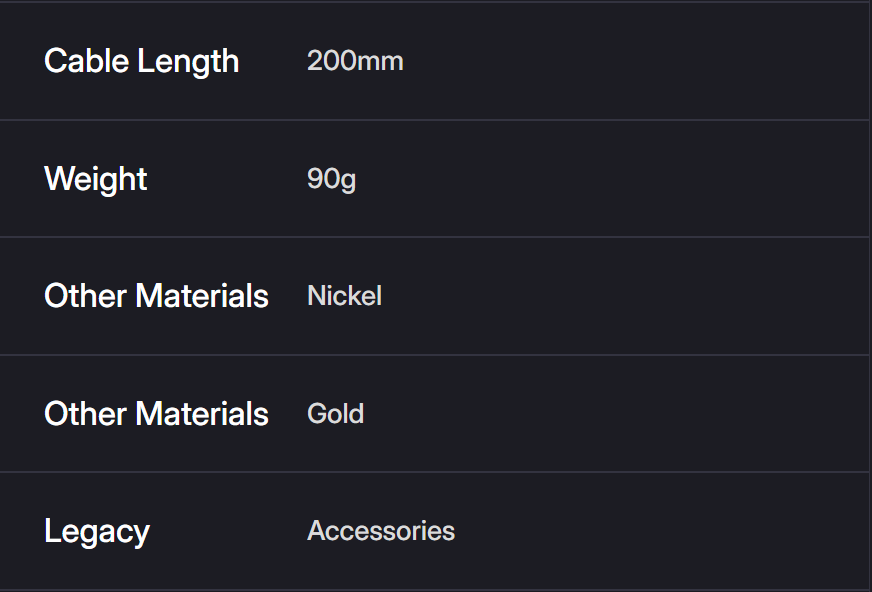The width and height of the screenshot is (872, 592).
Task: Click empty space in the Nickel row
Action: (x=640, y=296)
